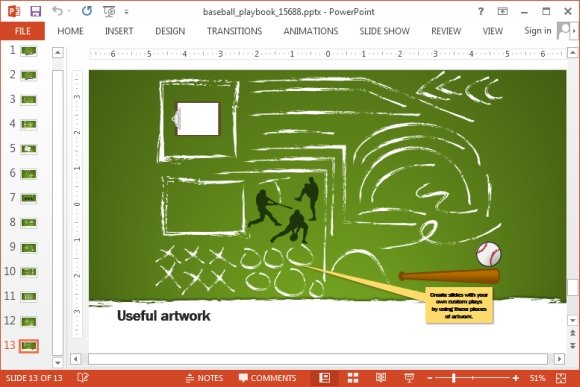Start slide show from beginning icon in title bar

(109, 11)
